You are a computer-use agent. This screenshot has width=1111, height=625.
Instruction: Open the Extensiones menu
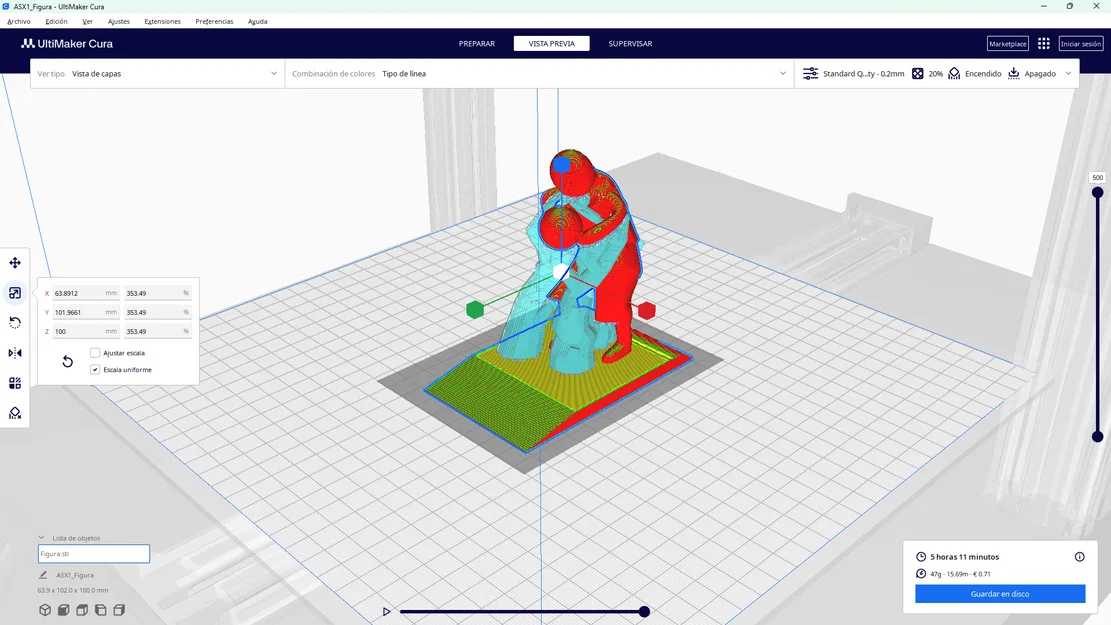click(x=161, y=20)
